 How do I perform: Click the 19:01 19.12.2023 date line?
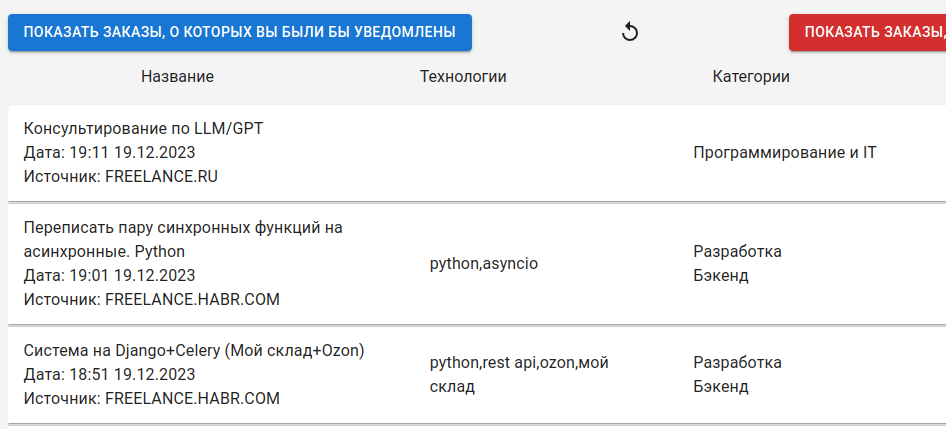(109, 275)
